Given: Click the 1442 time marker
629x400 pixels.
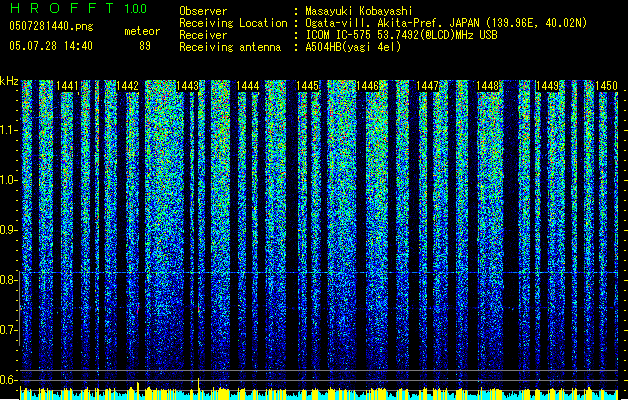Looking at the screenshot, I should point(127,86).
